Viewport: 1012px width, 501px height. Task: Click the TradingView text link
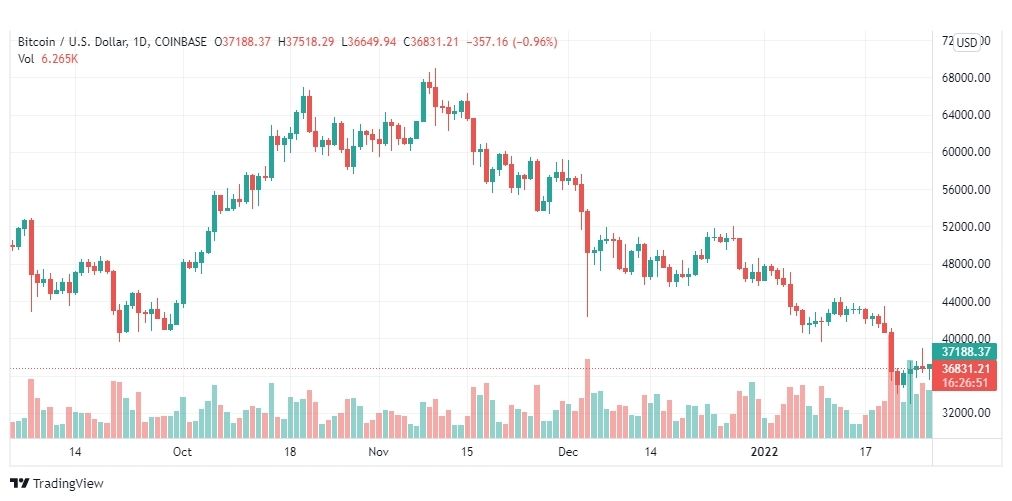pos(68,484)
